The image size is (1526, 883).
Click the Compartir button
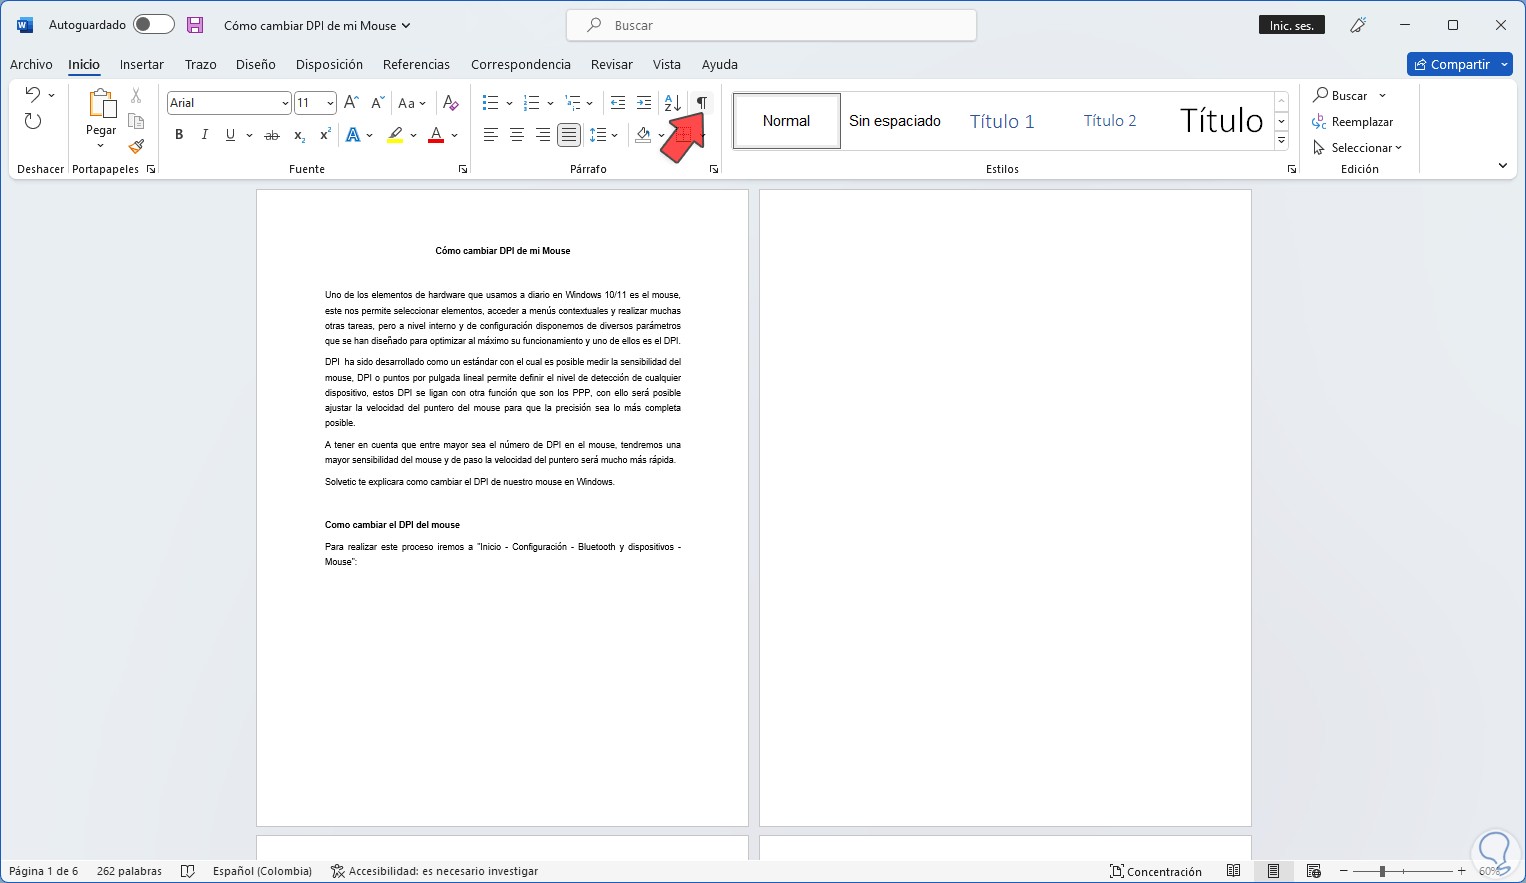[x=1452, y=64]
